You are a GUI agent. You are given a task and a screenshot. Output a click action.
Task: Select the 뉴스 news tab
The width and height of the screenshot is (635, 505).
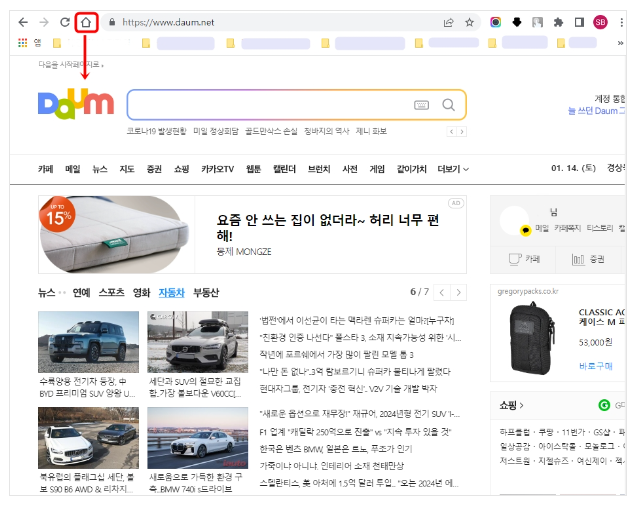pos(47,292)
